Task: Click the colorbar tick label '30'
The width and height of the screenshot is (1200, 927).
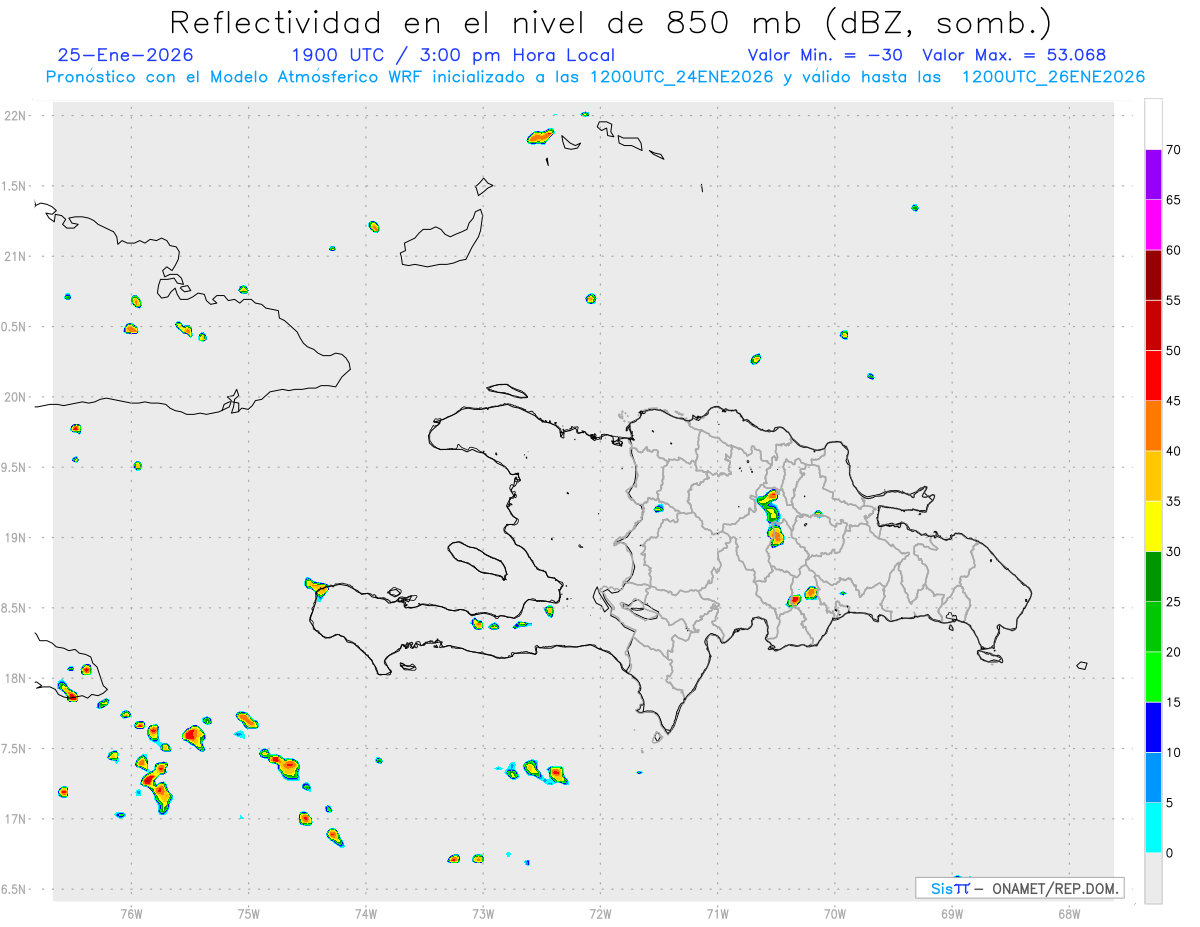Action: [1173, 552]
